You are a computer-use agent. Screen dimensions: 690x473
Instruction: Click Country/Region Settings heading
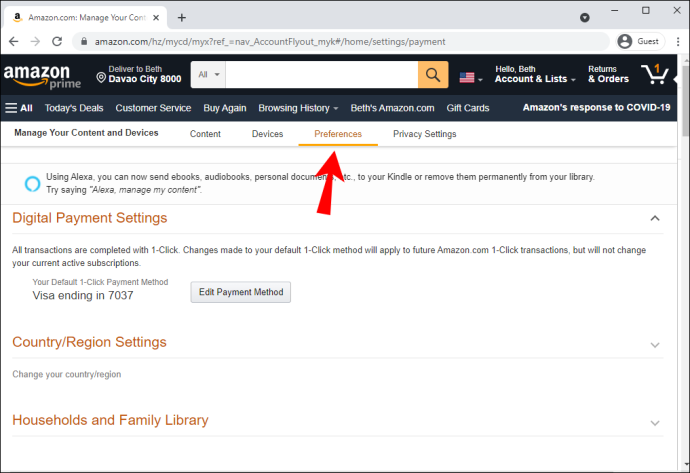pos(89,342)
